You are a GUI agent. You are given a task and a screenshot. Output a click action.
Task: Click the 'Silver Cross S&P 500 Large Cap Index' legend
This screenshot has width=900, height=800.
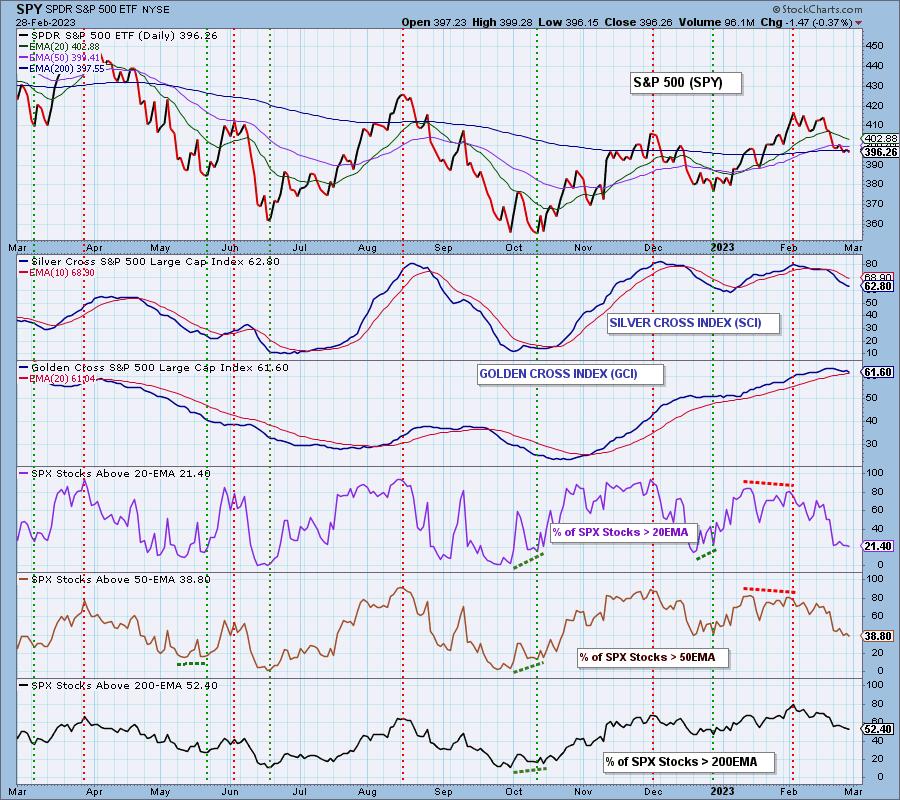point(149,262)
